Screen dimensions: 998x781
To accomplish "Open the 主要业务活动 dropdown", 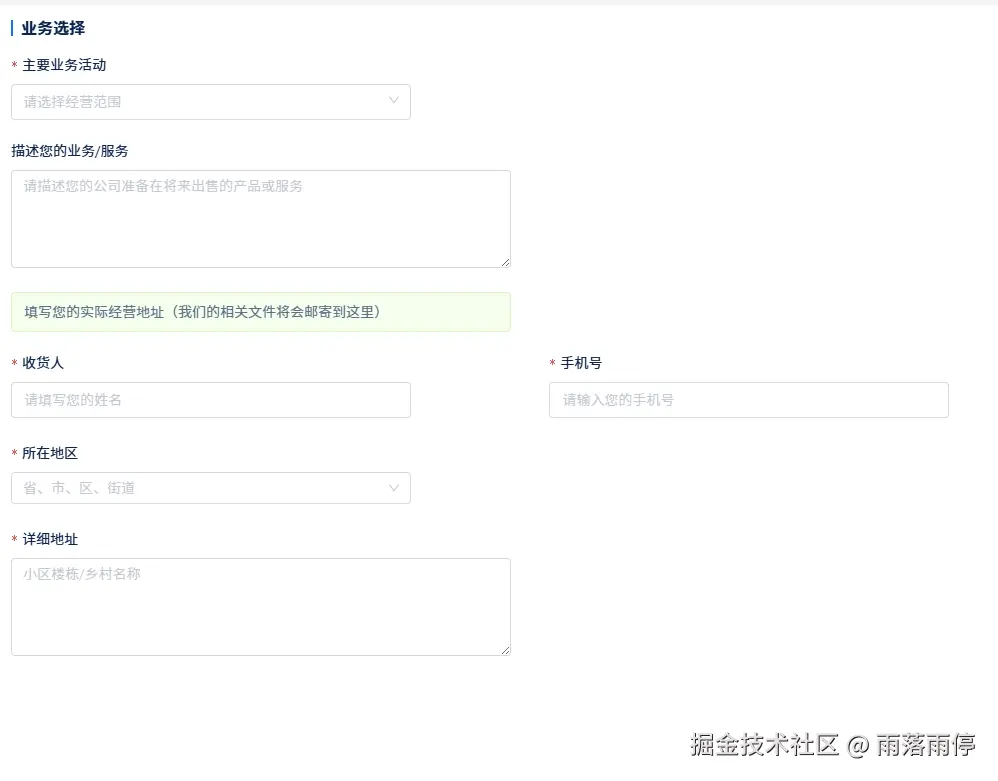I will (x=211, y=102).
